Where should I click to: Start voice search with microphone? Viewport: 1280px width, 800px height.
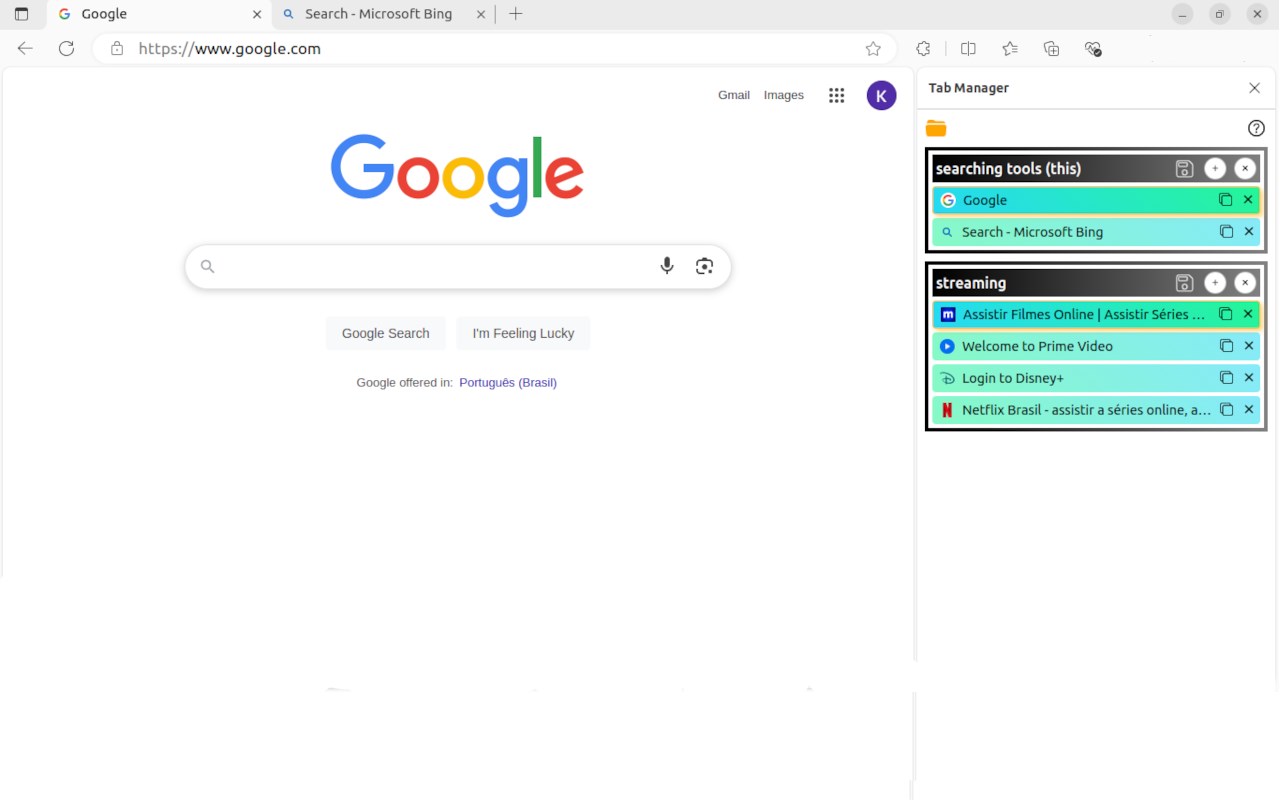point(667,266)
